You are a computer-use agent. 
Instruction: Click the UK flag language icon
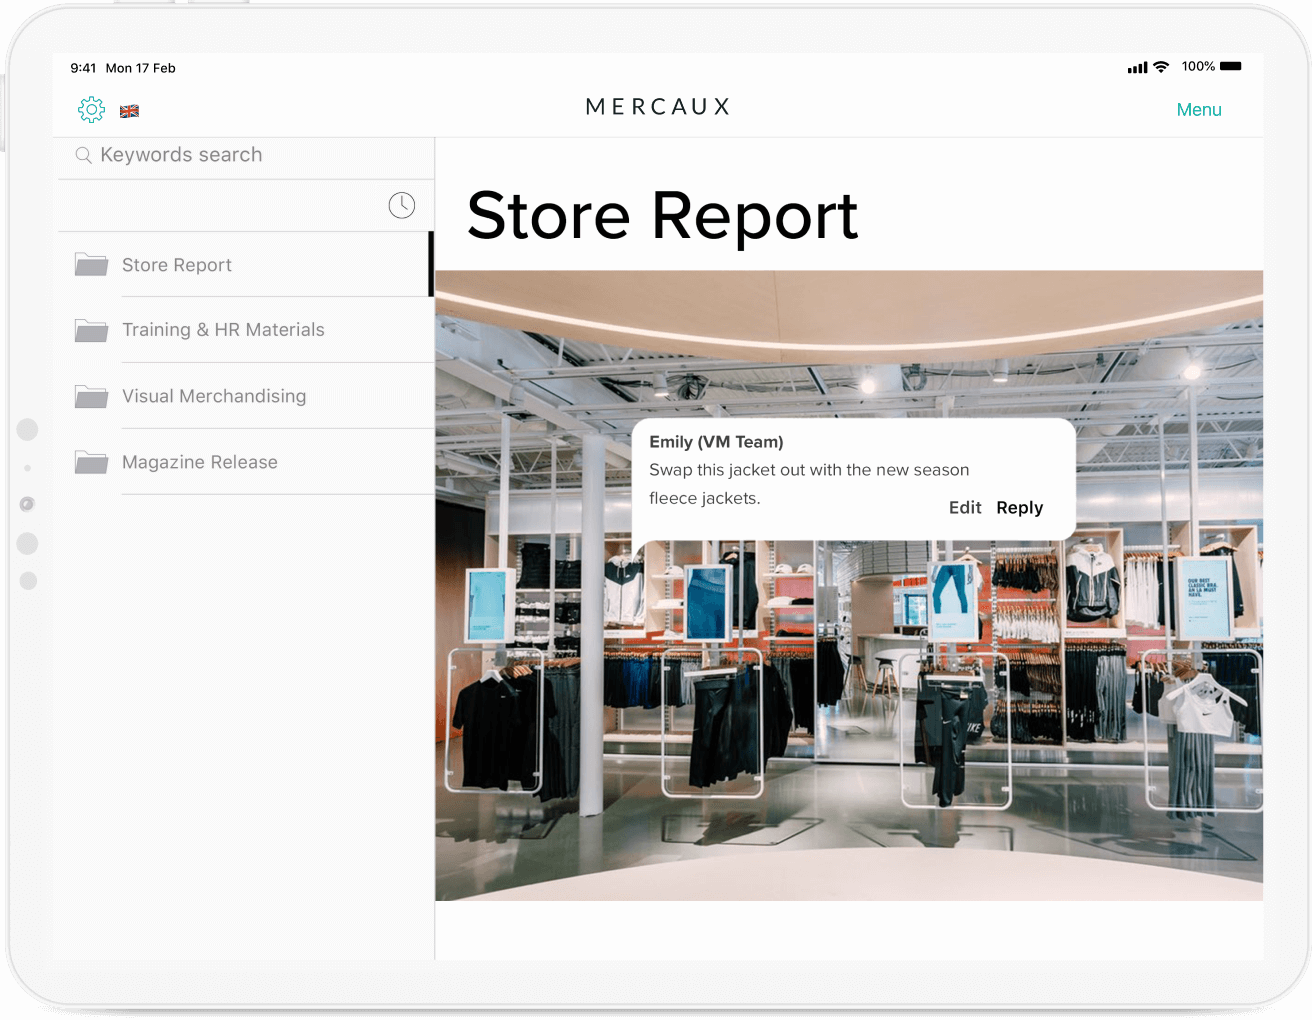coord(129,111)
